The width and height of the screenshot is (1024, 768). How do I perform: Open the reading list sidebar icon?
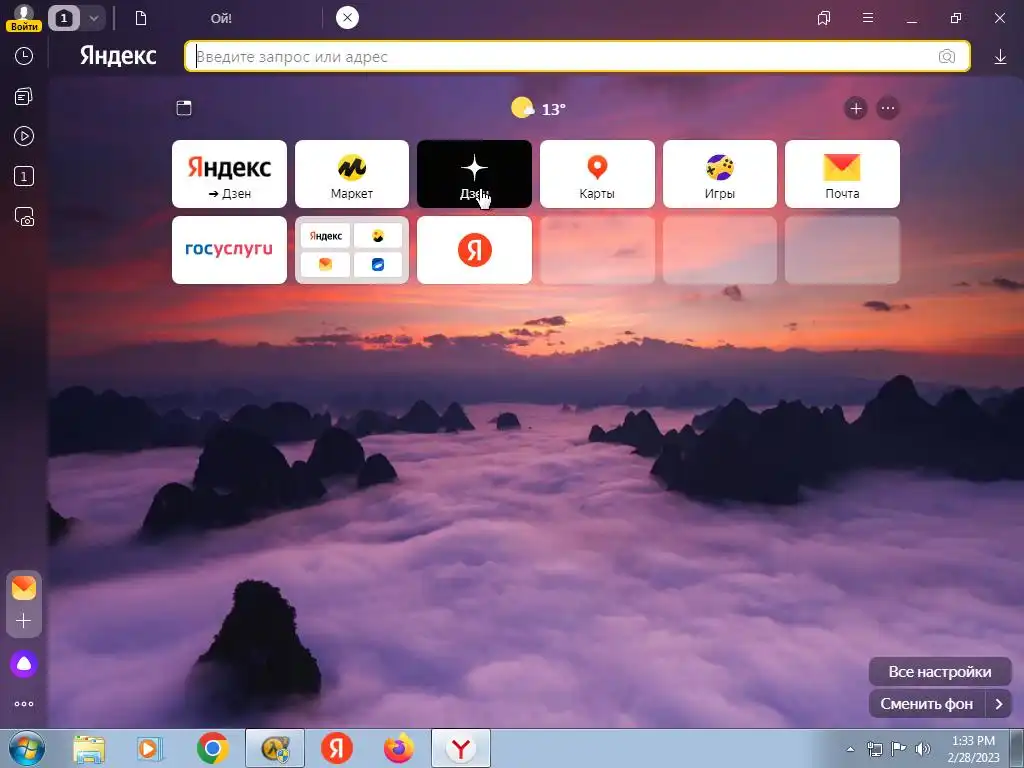pyautogui.click(x=24, y=97)
